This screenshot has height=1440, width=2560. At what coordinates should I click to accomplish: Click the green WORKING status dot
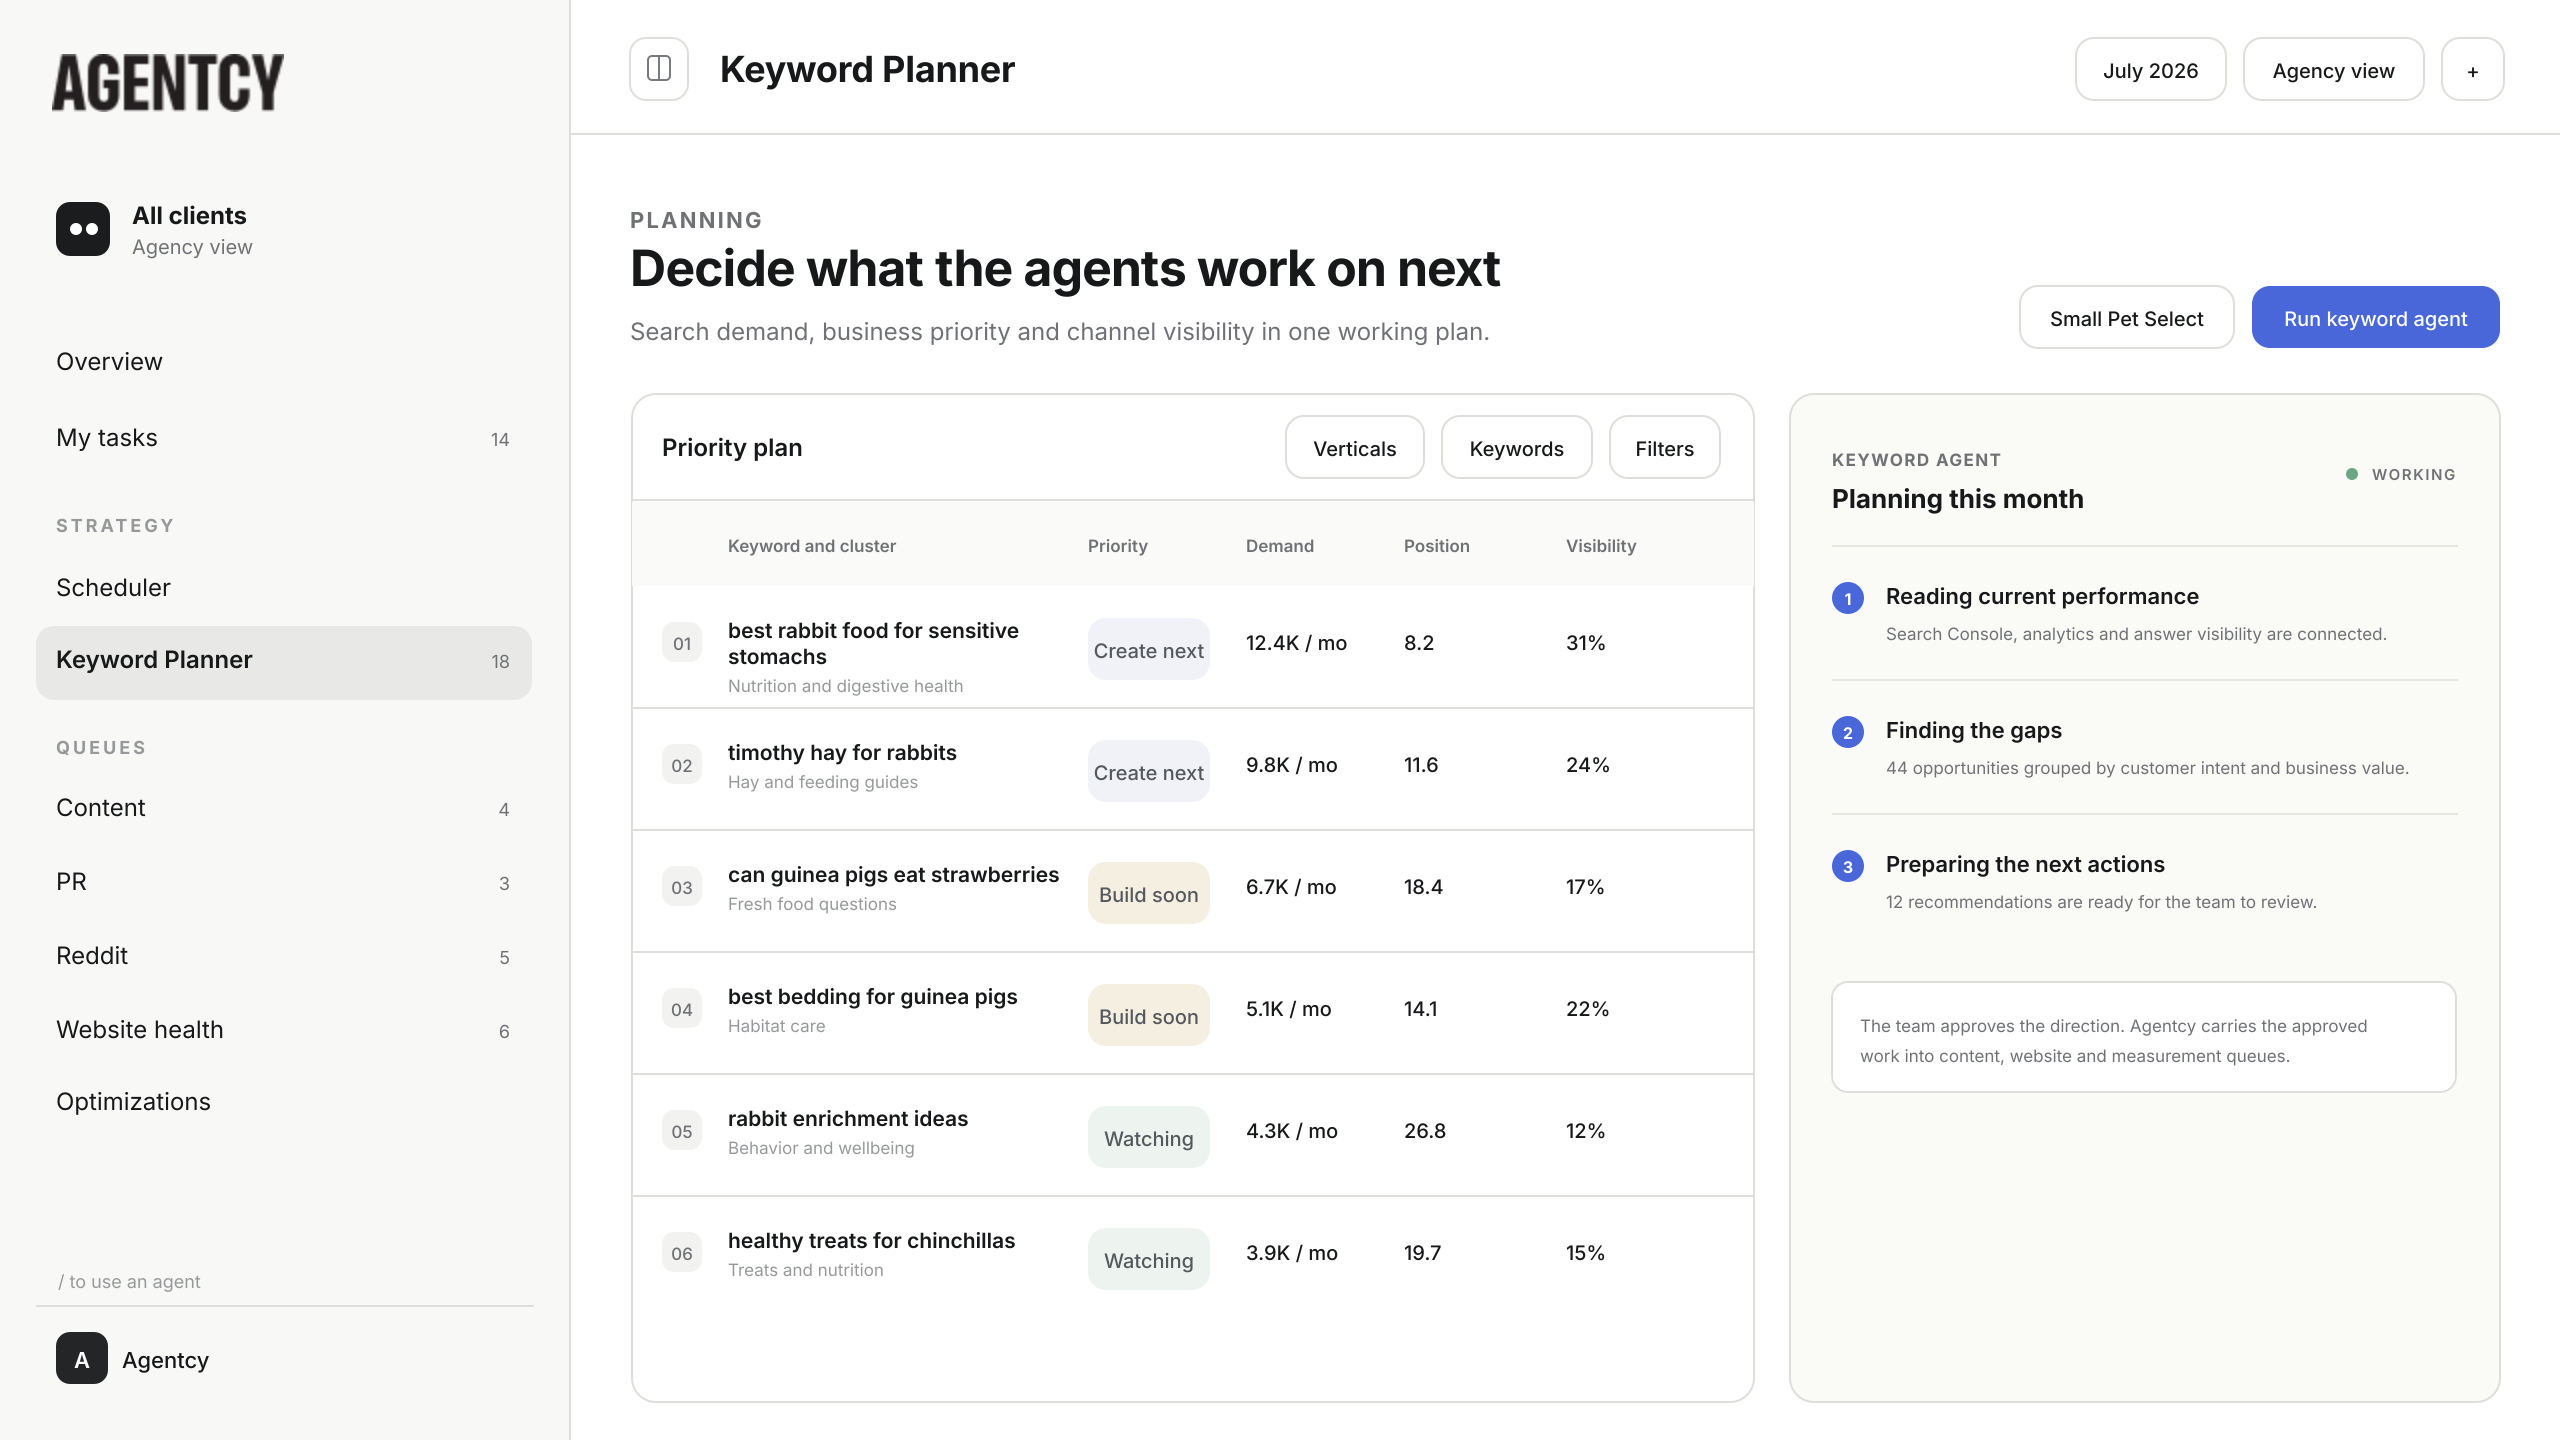pos(2352,474)
